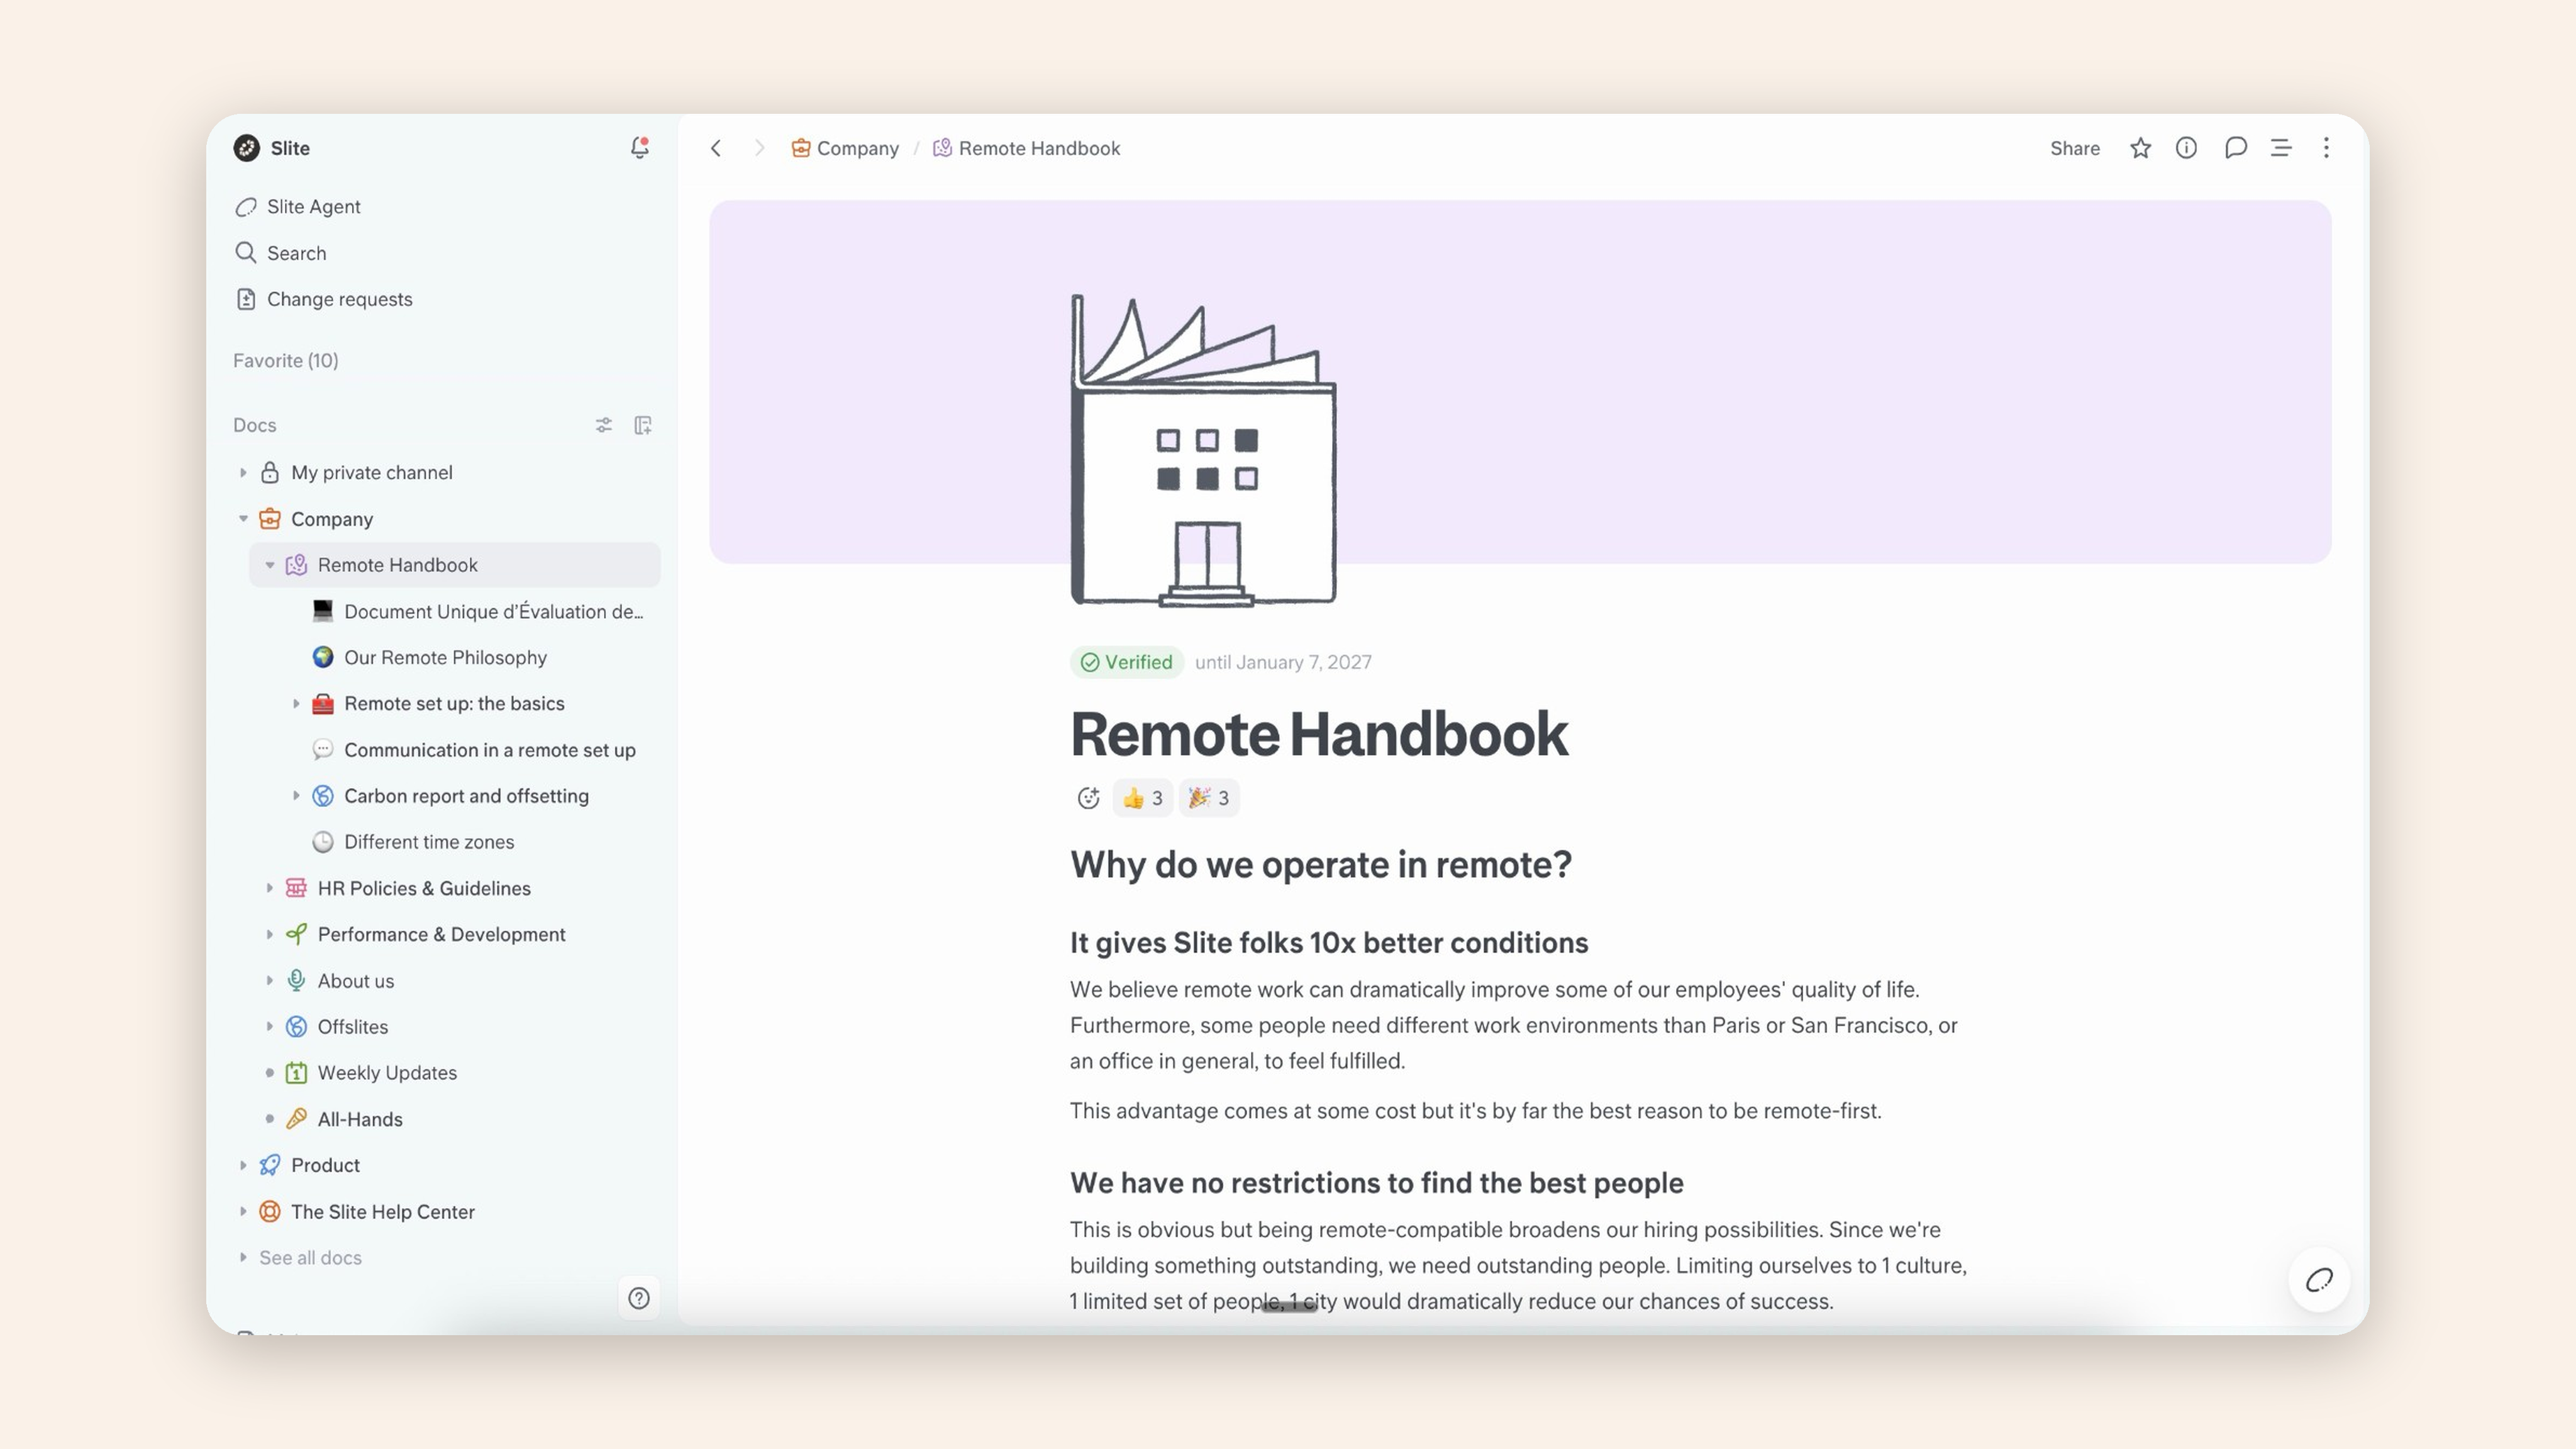Open the three-dot more menu
The image size is (2576, 1449).
(2326, 148)
